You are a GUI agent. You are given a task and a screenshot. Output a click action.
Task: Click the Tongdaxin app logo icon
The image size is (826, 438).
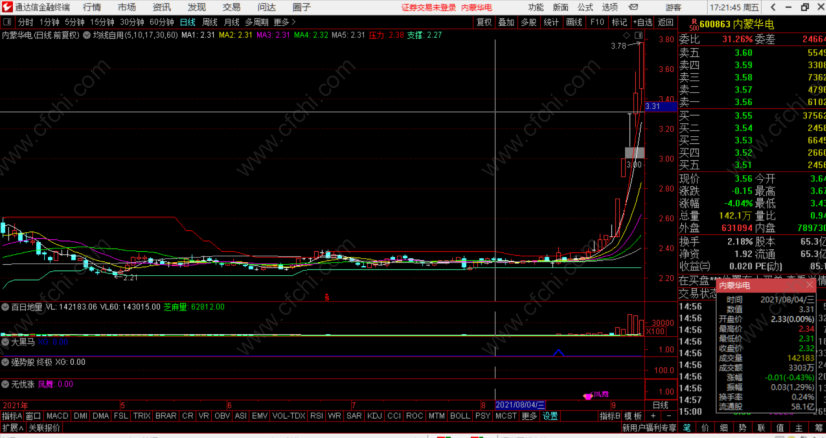(6, 7)
